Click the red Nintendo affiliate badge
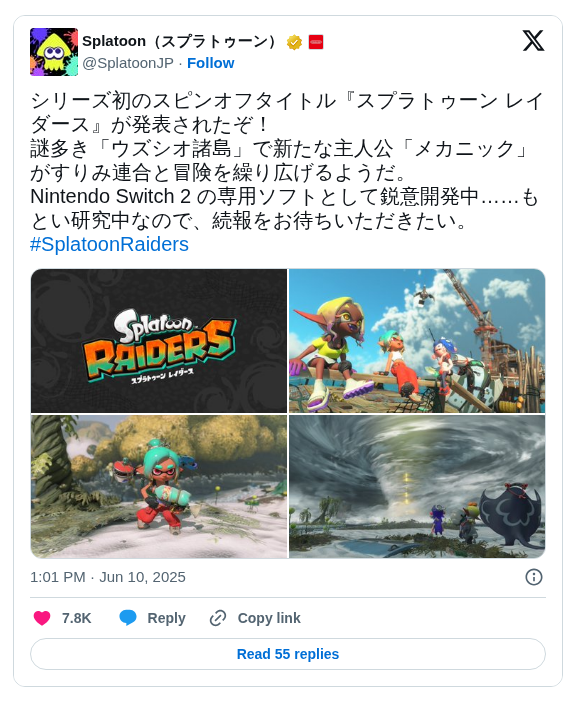The height and width of the screenshot is (702, 580). 316,42
